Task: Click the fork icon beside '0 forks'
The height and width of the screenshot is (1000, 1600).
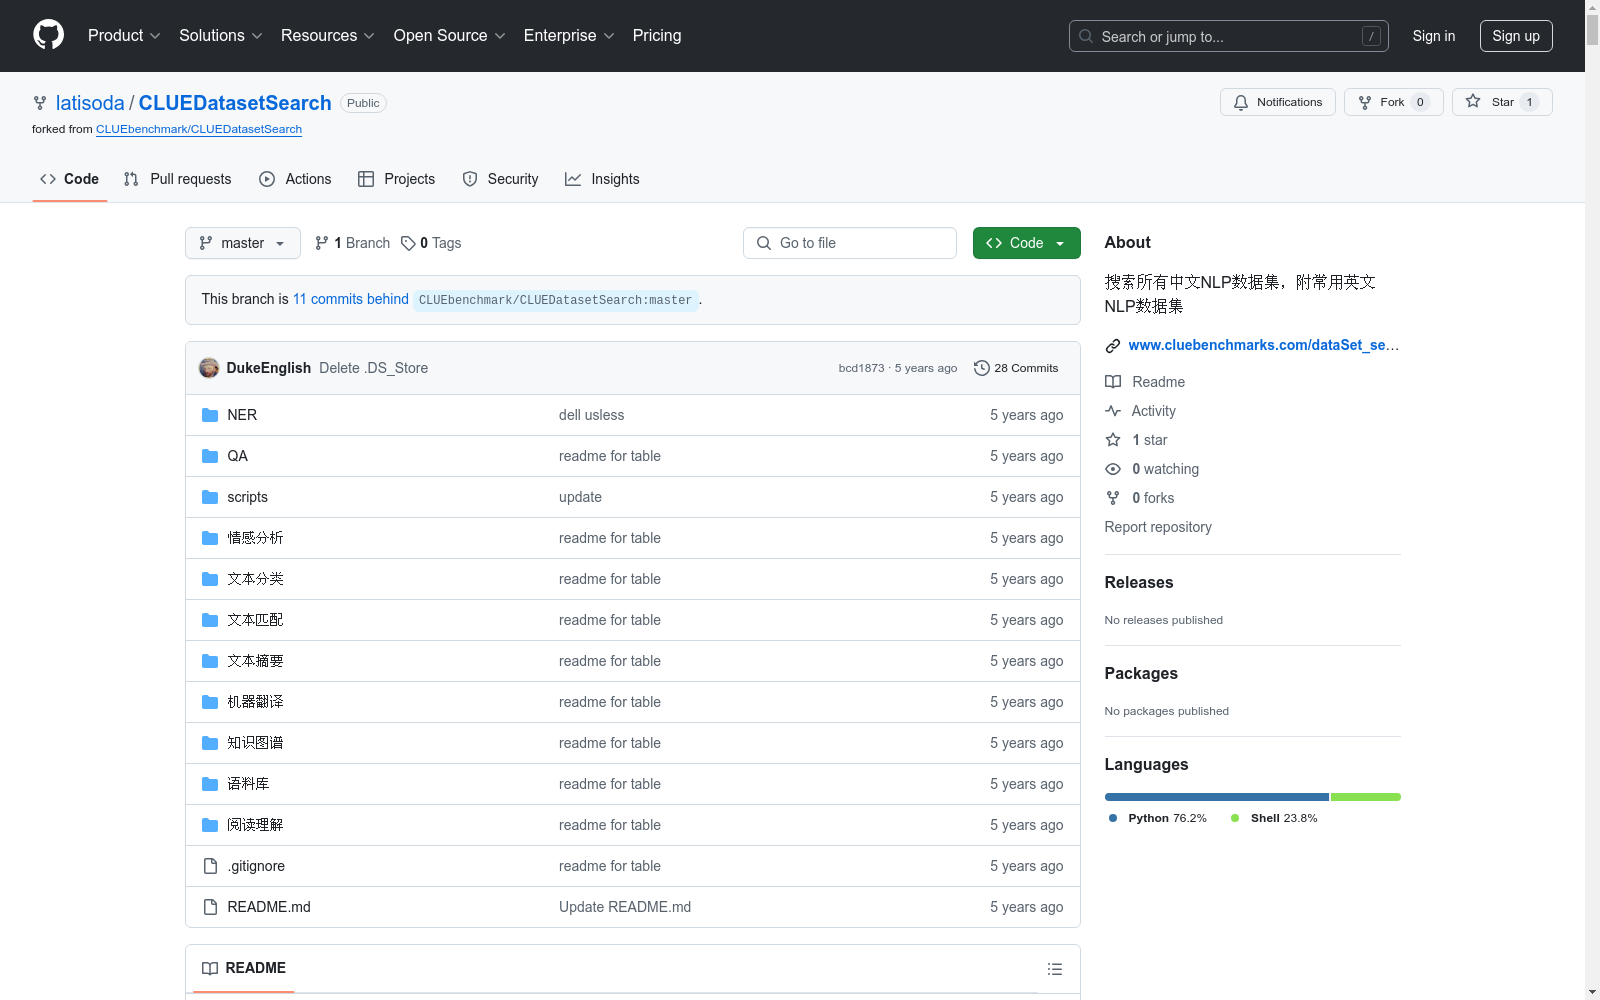Action: pos(1113,498)
